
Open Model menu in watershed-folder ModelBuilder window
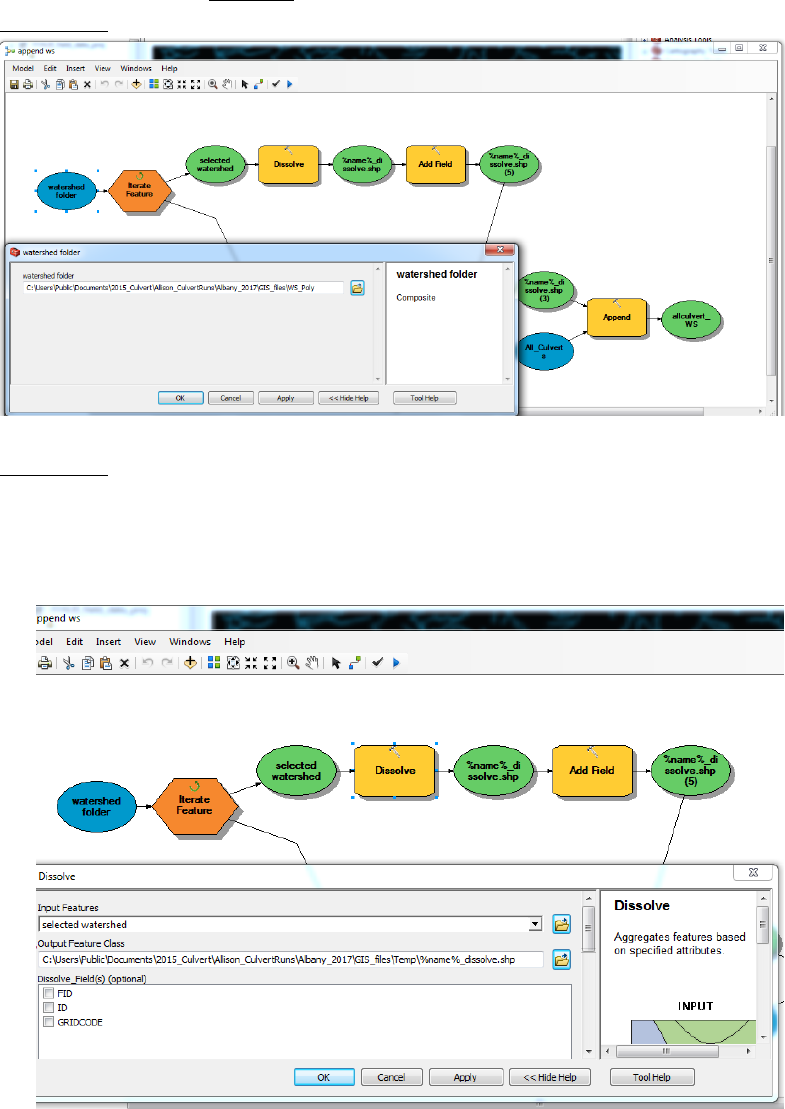23,69
